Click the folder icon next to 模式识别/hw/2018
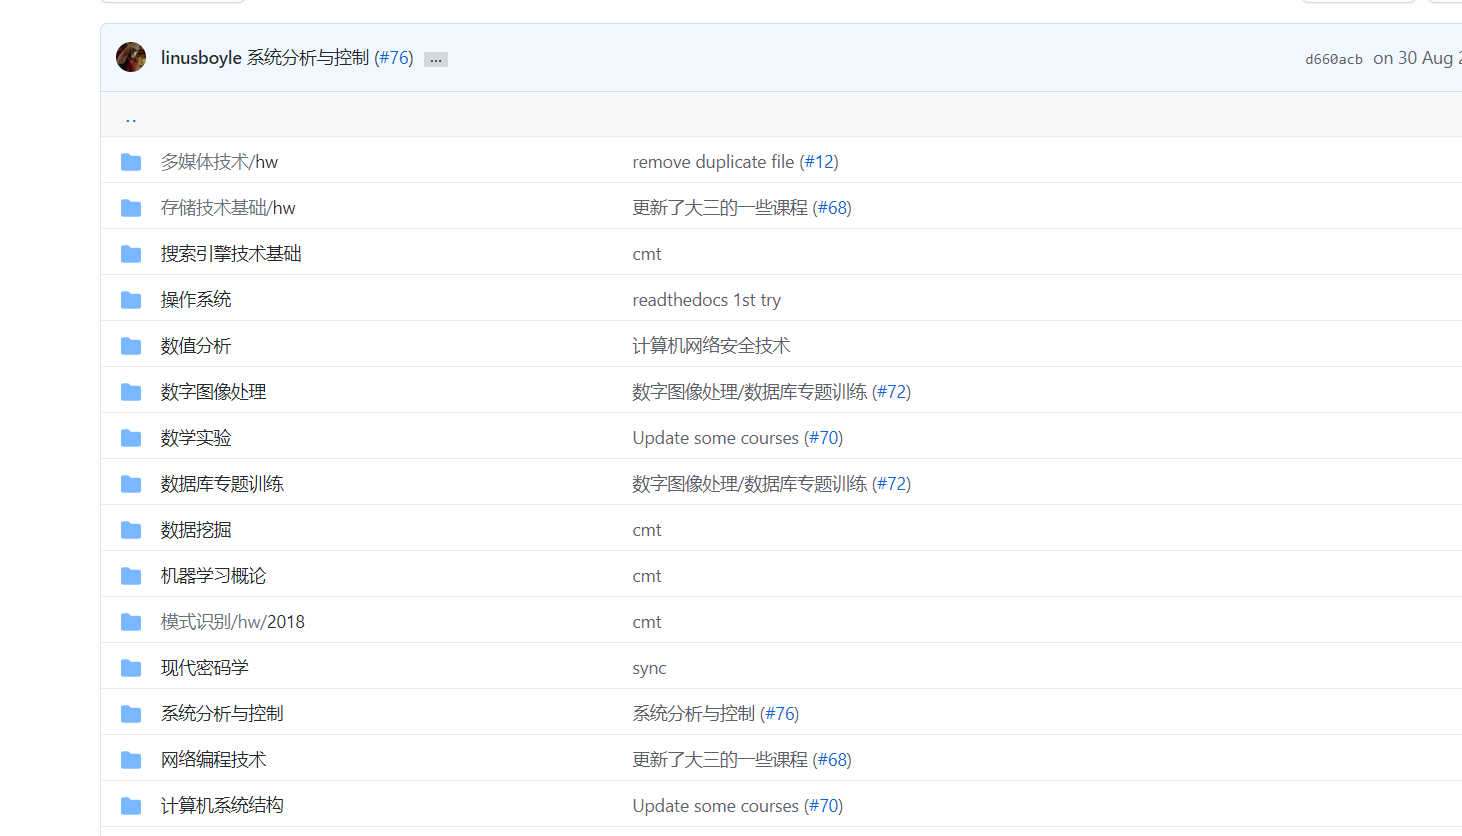Viewport: 1462px width, 836px height. pyautogui.click(x=131, y=621)
